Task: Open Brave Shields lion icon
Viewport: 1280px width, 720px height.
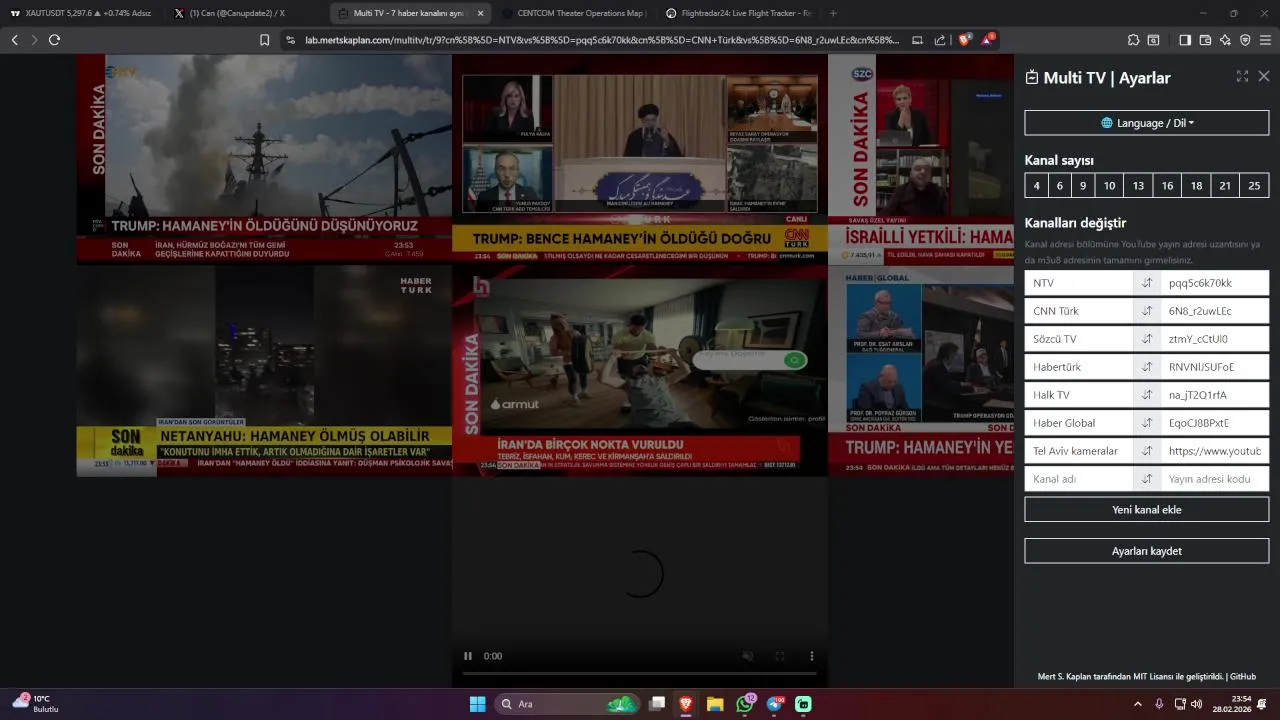Action: point(965,40)
